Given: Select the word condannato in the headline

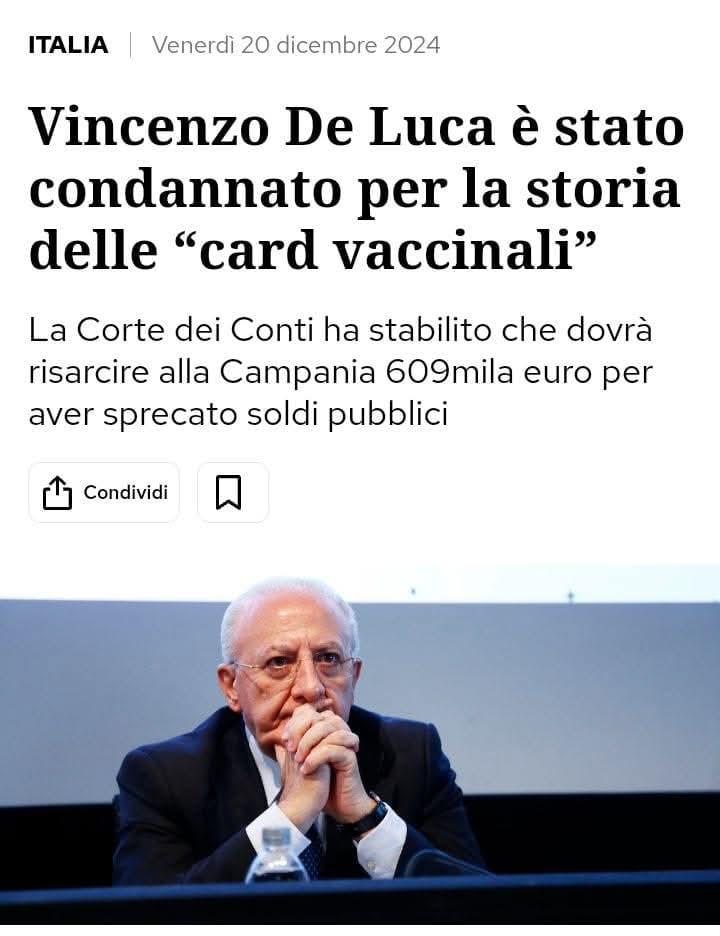Looking at the screenshot, I should pyautogui.click(x=185, y=190).
